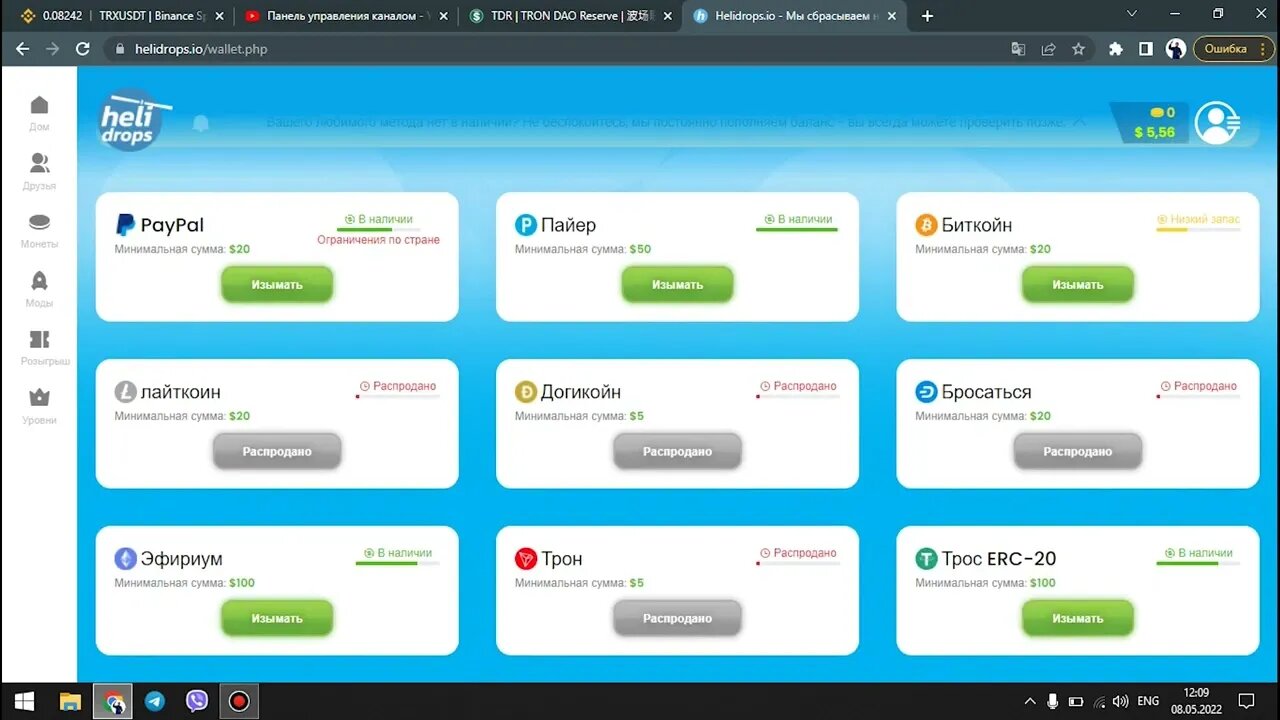The width and height of the screenshot is (1280, 720).
Task: Open the tab search dropdown chevron
Action: tap(1132, 14)
